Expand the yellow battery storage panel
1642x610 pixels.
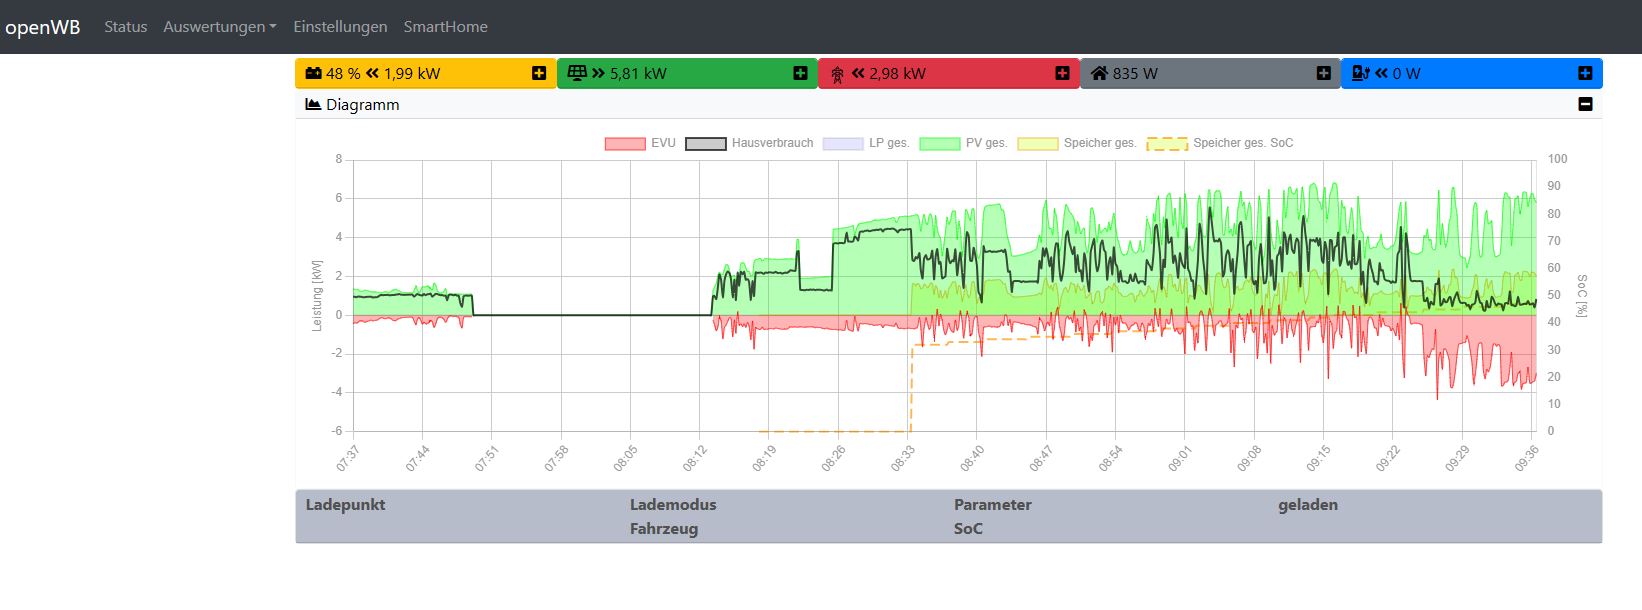coord(539,73)
